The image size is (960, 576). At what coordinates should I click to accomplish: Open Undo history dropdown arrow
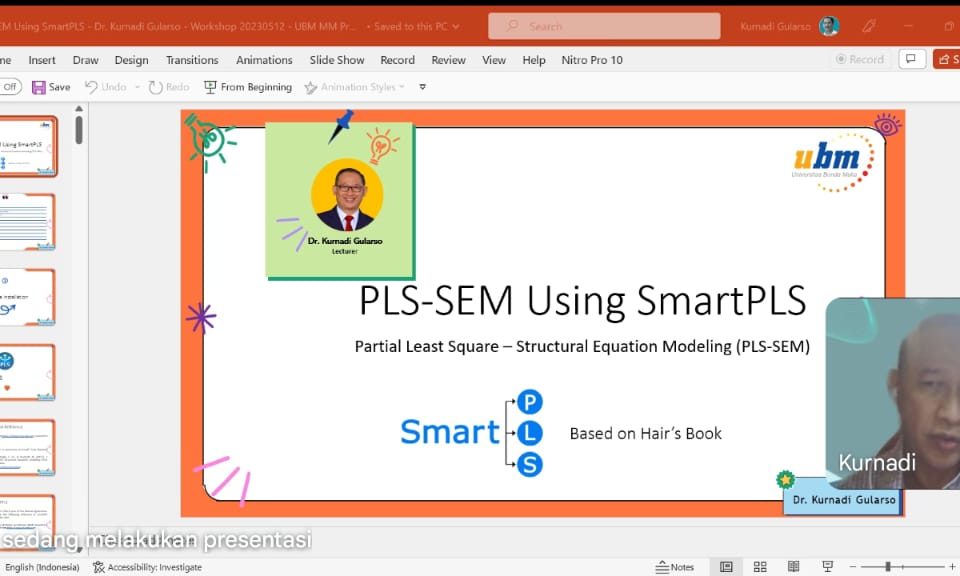(137, 87)
